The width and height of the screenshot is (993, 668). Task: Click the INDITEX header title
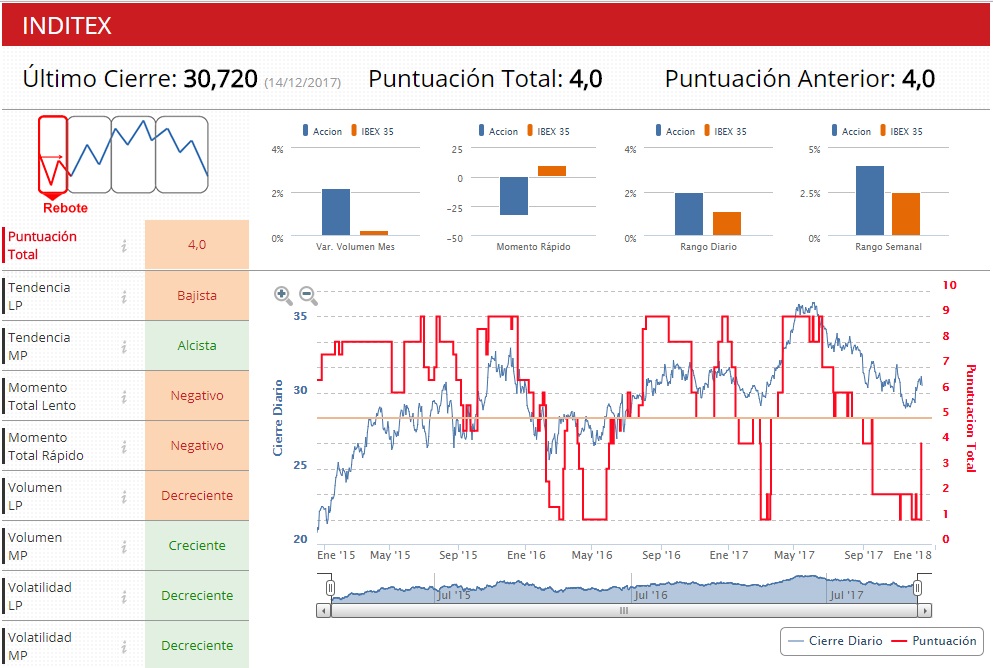[67, 26]
